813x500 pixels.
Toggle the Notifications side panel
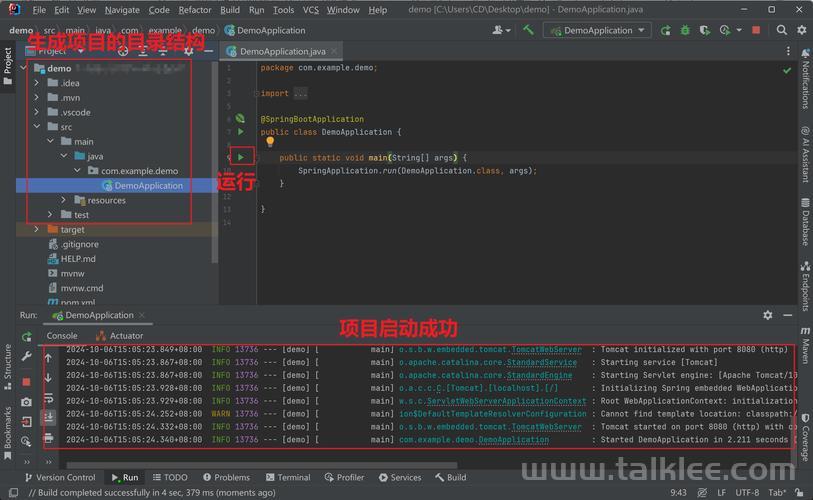805,79
